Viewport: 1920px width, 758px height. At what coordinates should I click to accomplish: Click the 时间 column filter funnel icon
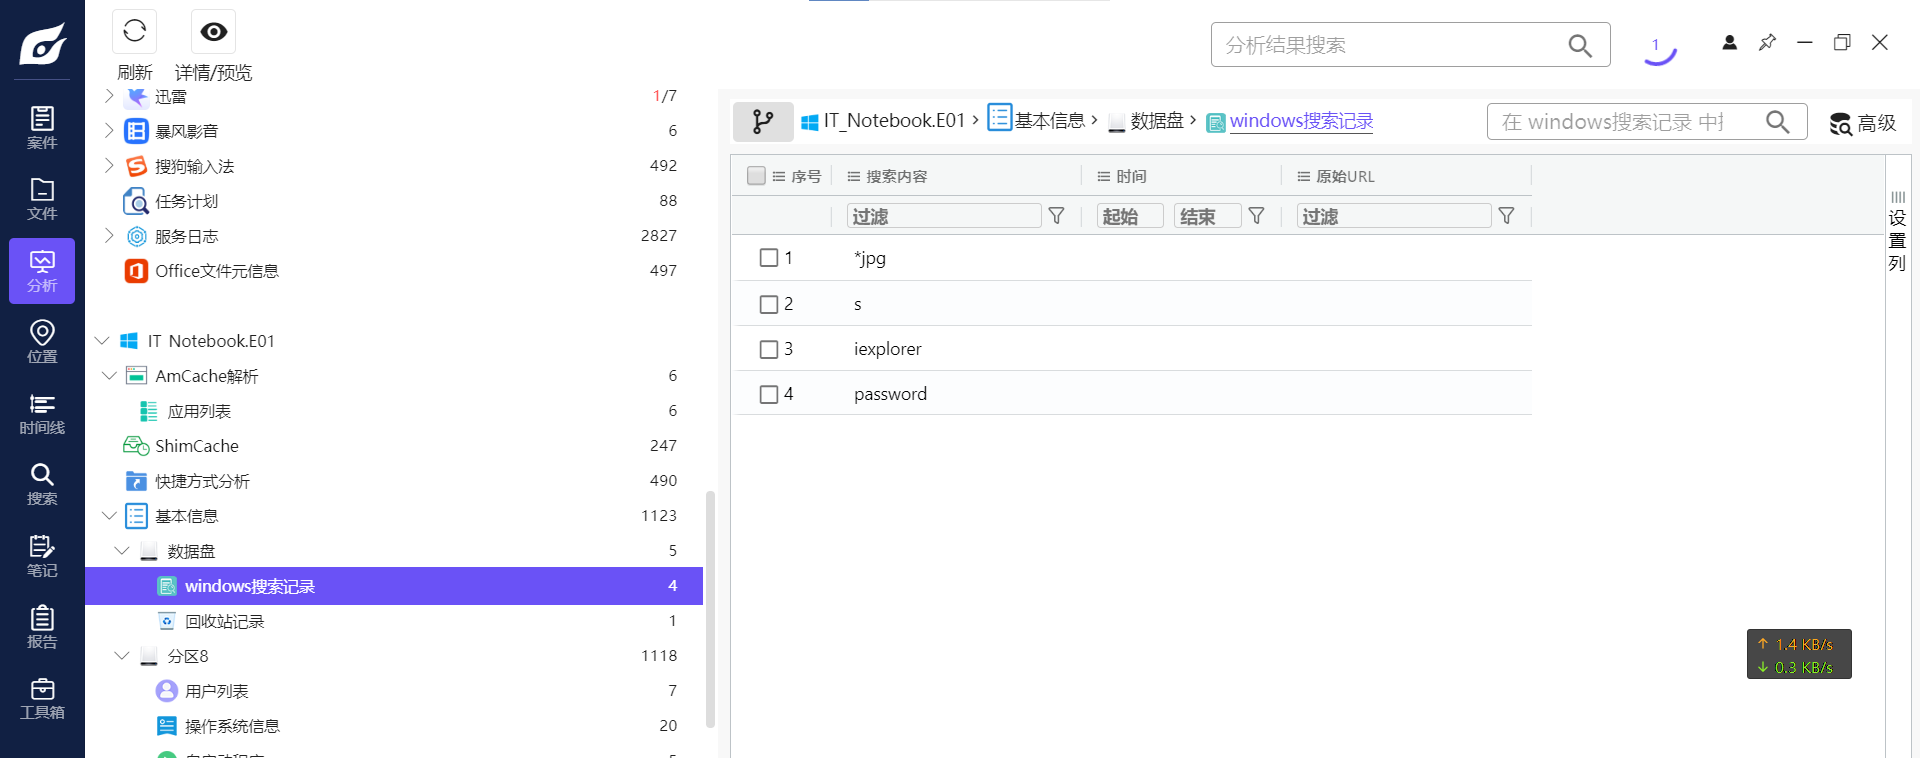click(1257, 216)
